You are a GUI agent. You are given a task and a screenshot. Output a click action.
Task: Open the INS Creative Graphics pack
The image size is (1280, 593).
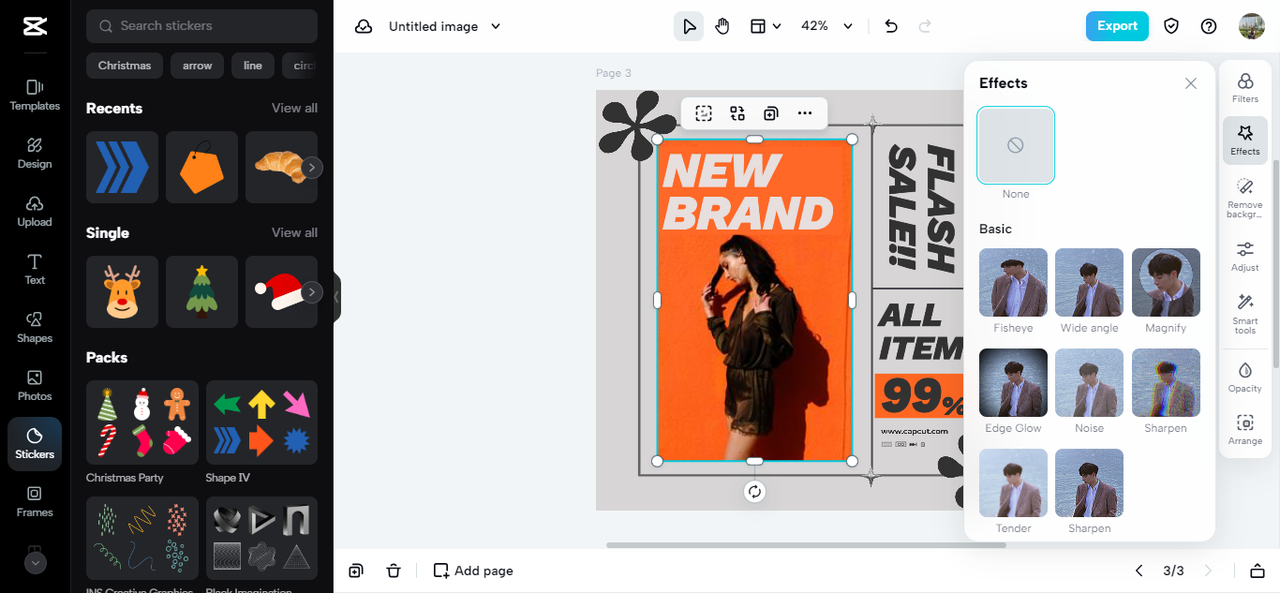142,538
